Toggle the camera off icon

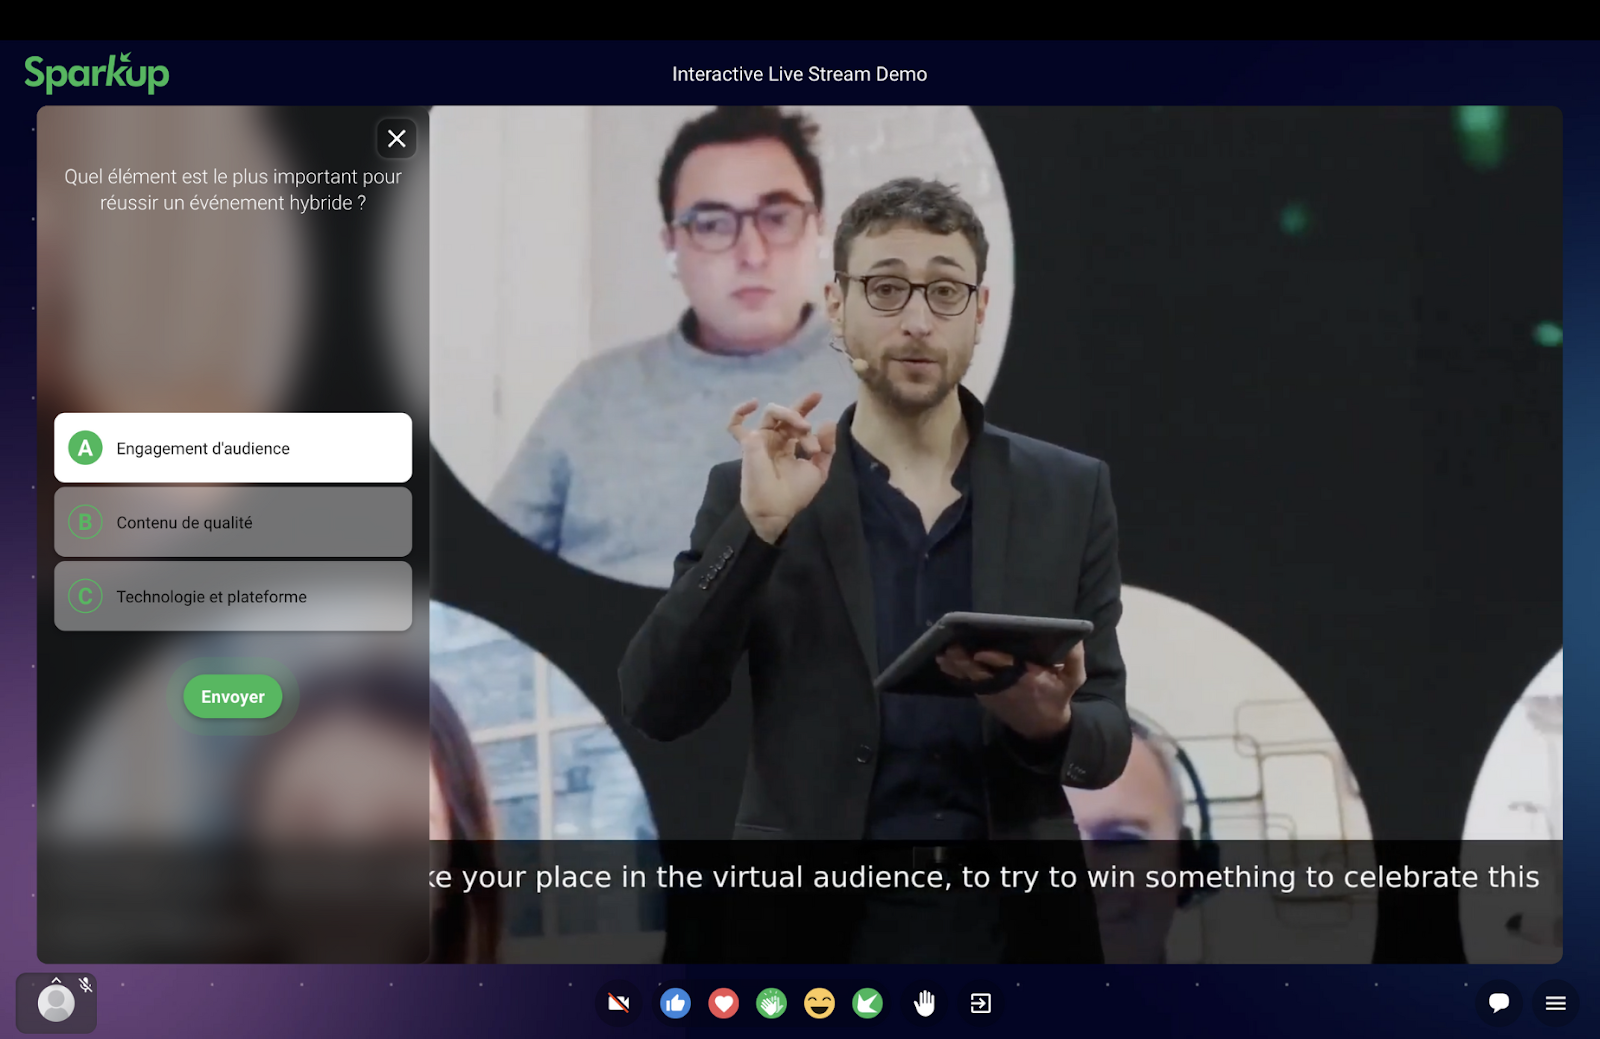point(619,1003)
